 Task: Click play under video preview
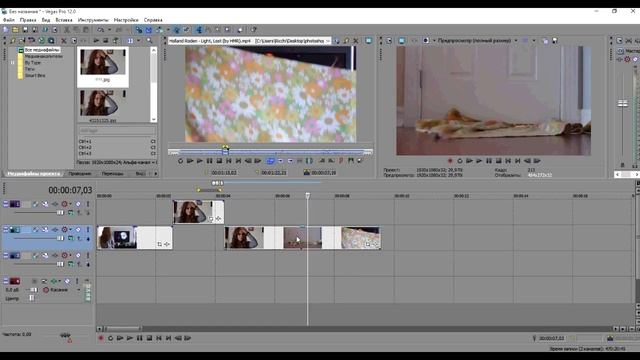[479, 161]
